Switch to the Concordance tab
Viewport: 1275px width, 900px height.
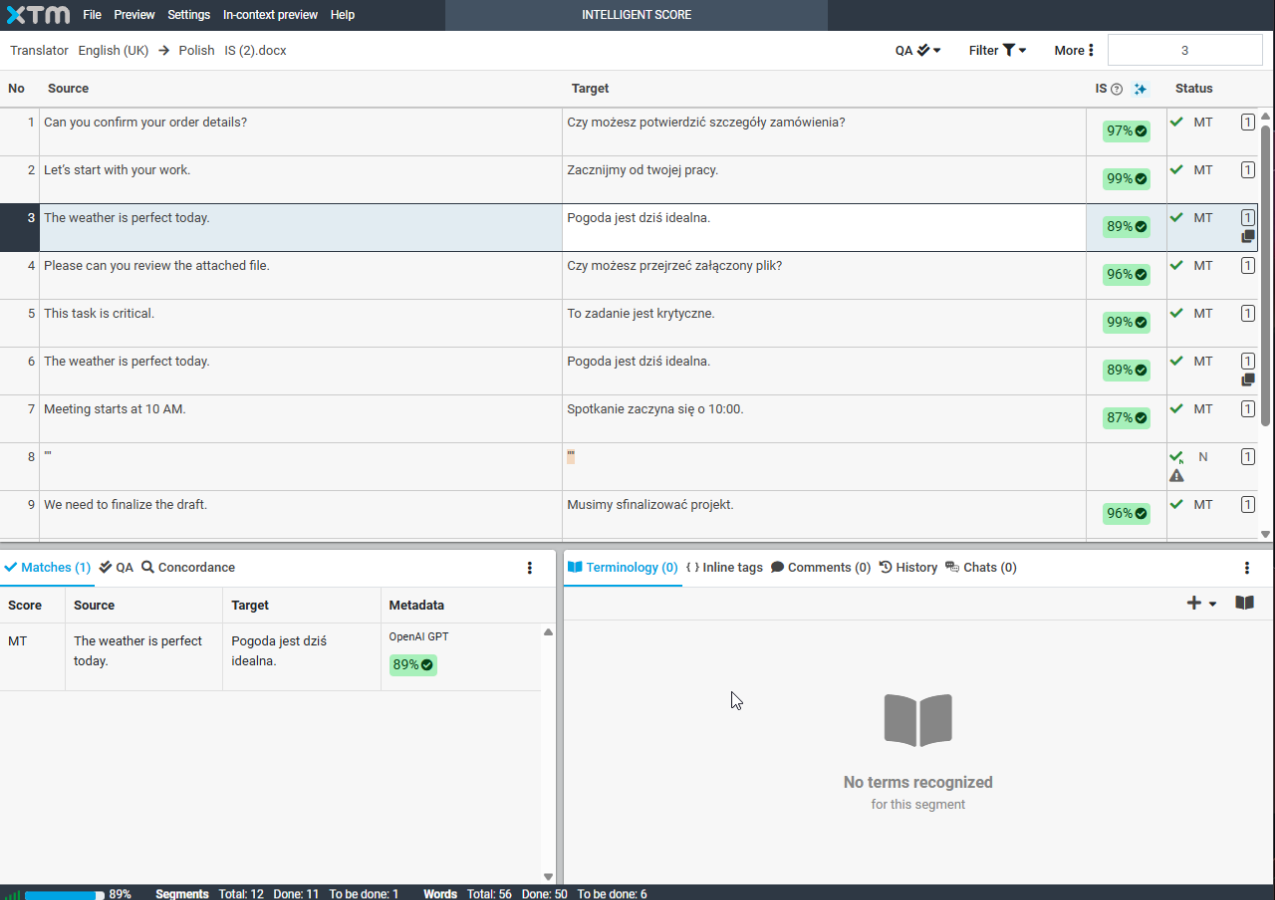[188, 567]
